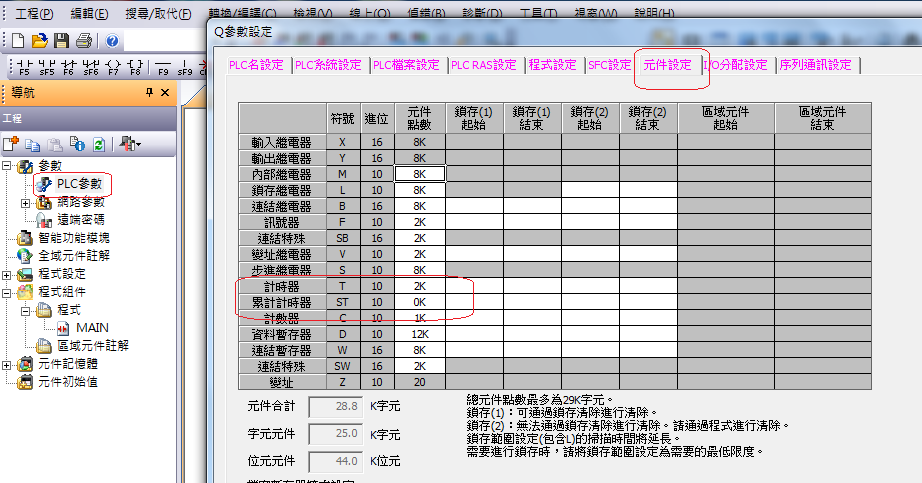
Task: Insert a coil with the F7 icon
Action: tap(111, 69)
